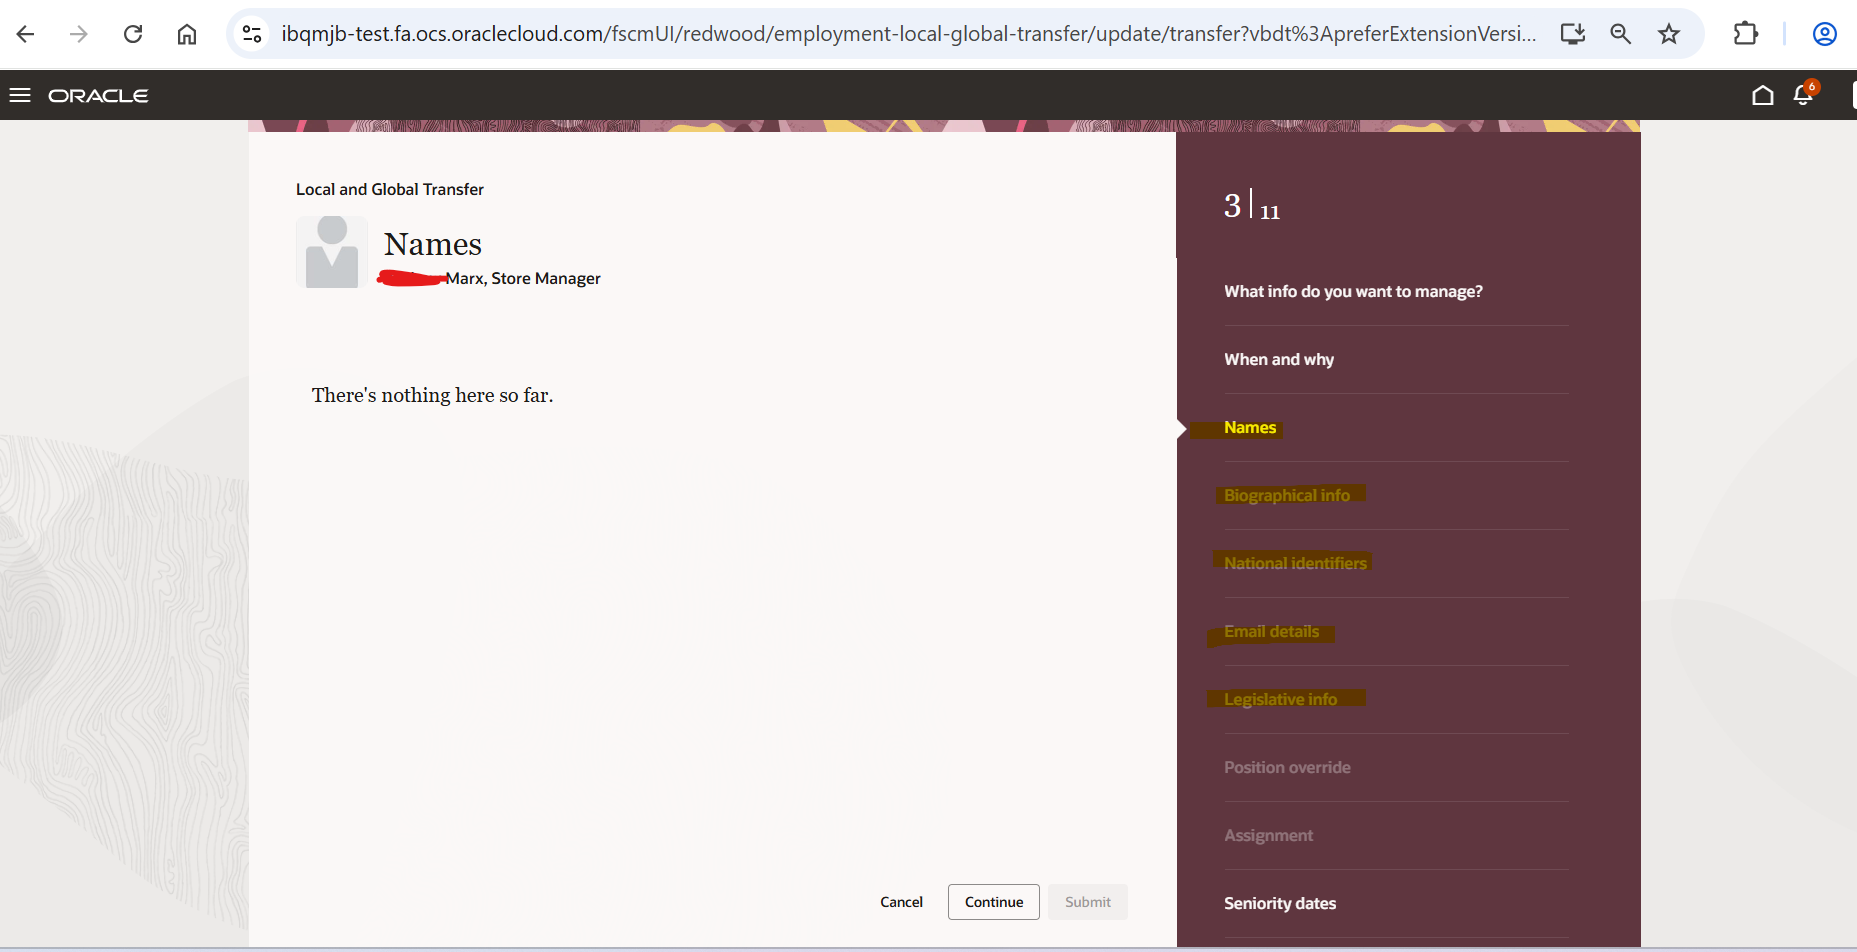Open the Chrome account profile icon

click(x=1824, y=33)
